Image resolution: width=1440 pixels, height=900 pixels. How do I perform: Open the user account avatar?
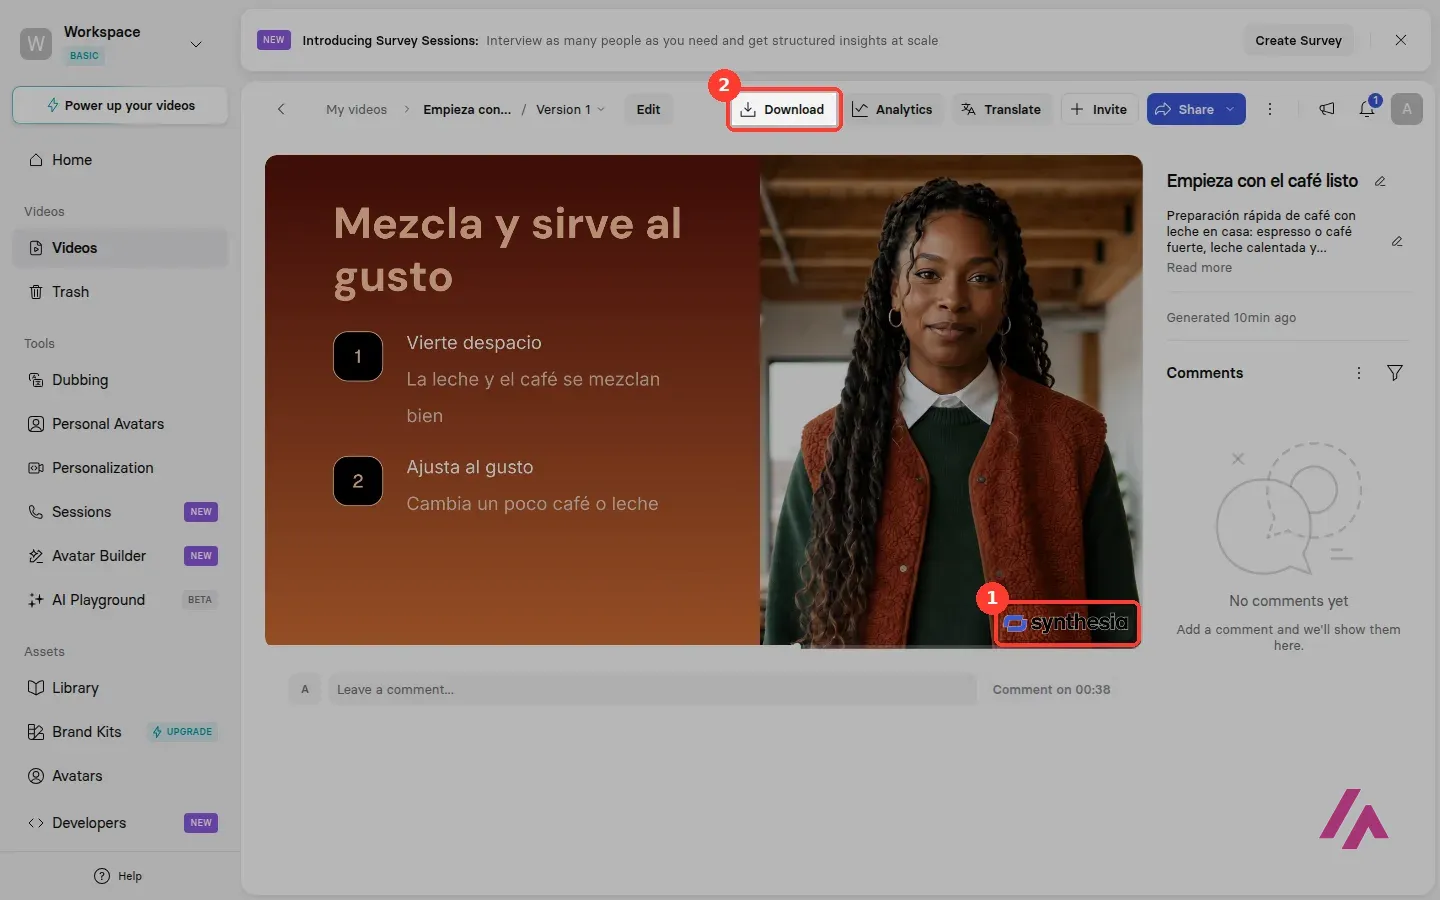click(1407, 109)
